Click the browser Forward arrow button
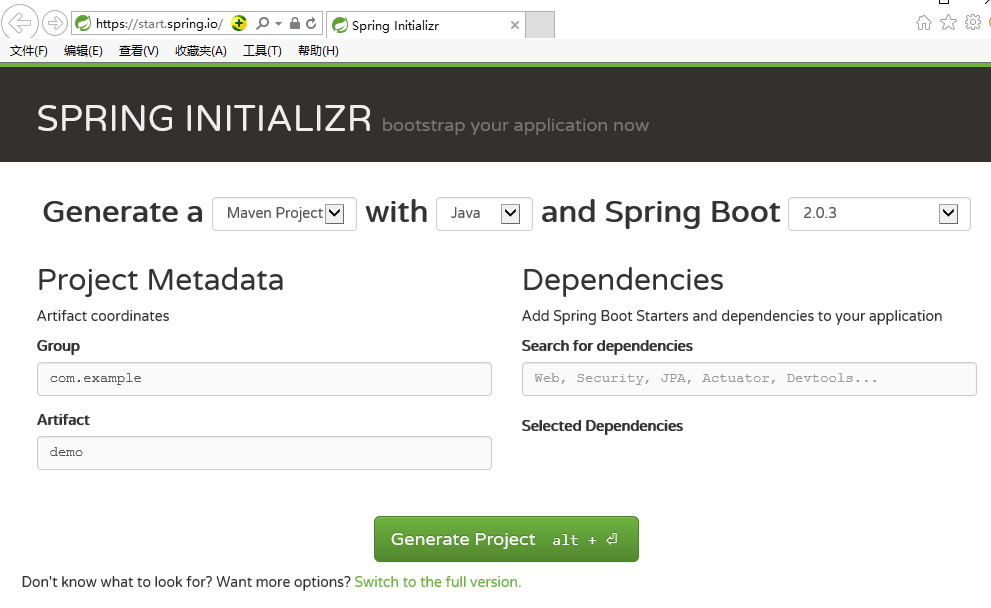Viewport: 991px width, 608px height. click(55, 24)
